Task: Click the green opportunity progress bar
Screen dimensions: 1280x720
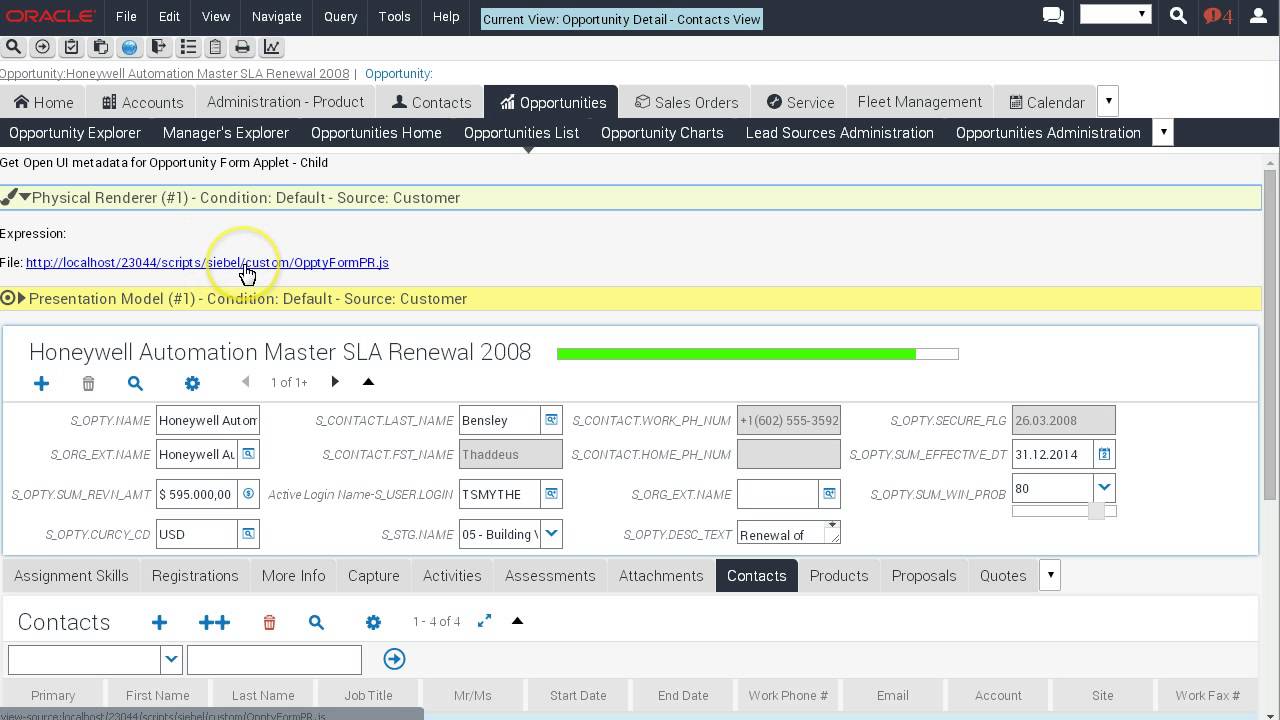Action: coord(757,353)
